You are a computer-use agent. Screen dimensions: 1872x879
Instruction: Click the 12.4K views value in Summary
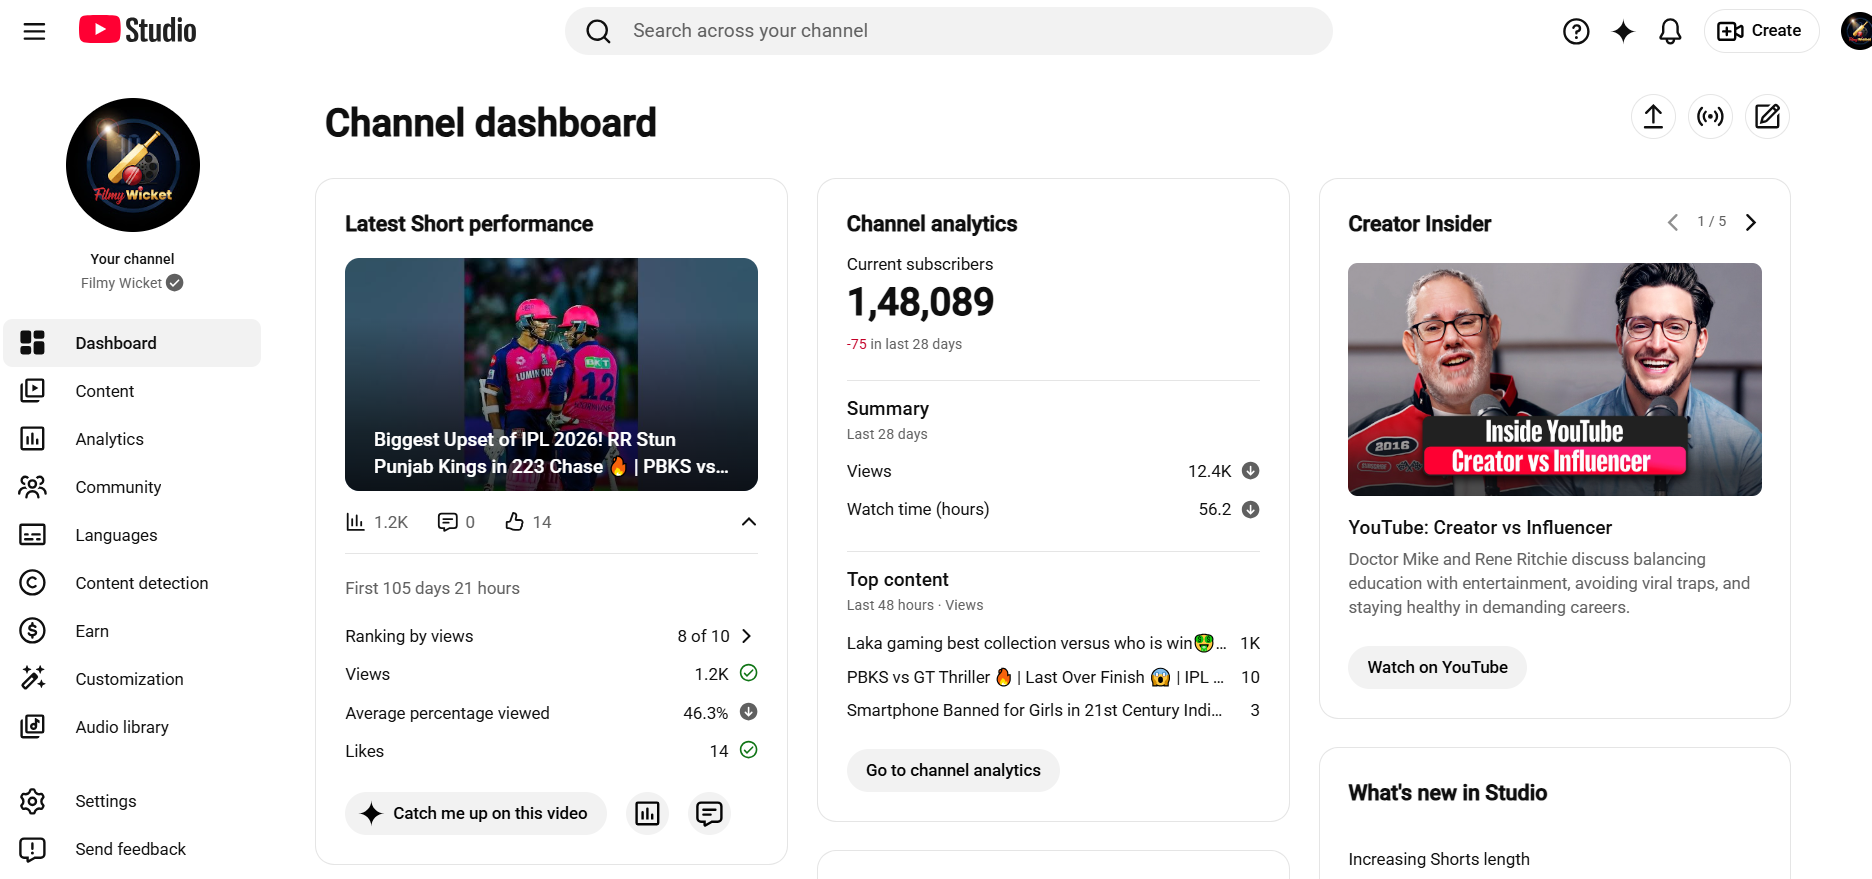(1210, 471)
